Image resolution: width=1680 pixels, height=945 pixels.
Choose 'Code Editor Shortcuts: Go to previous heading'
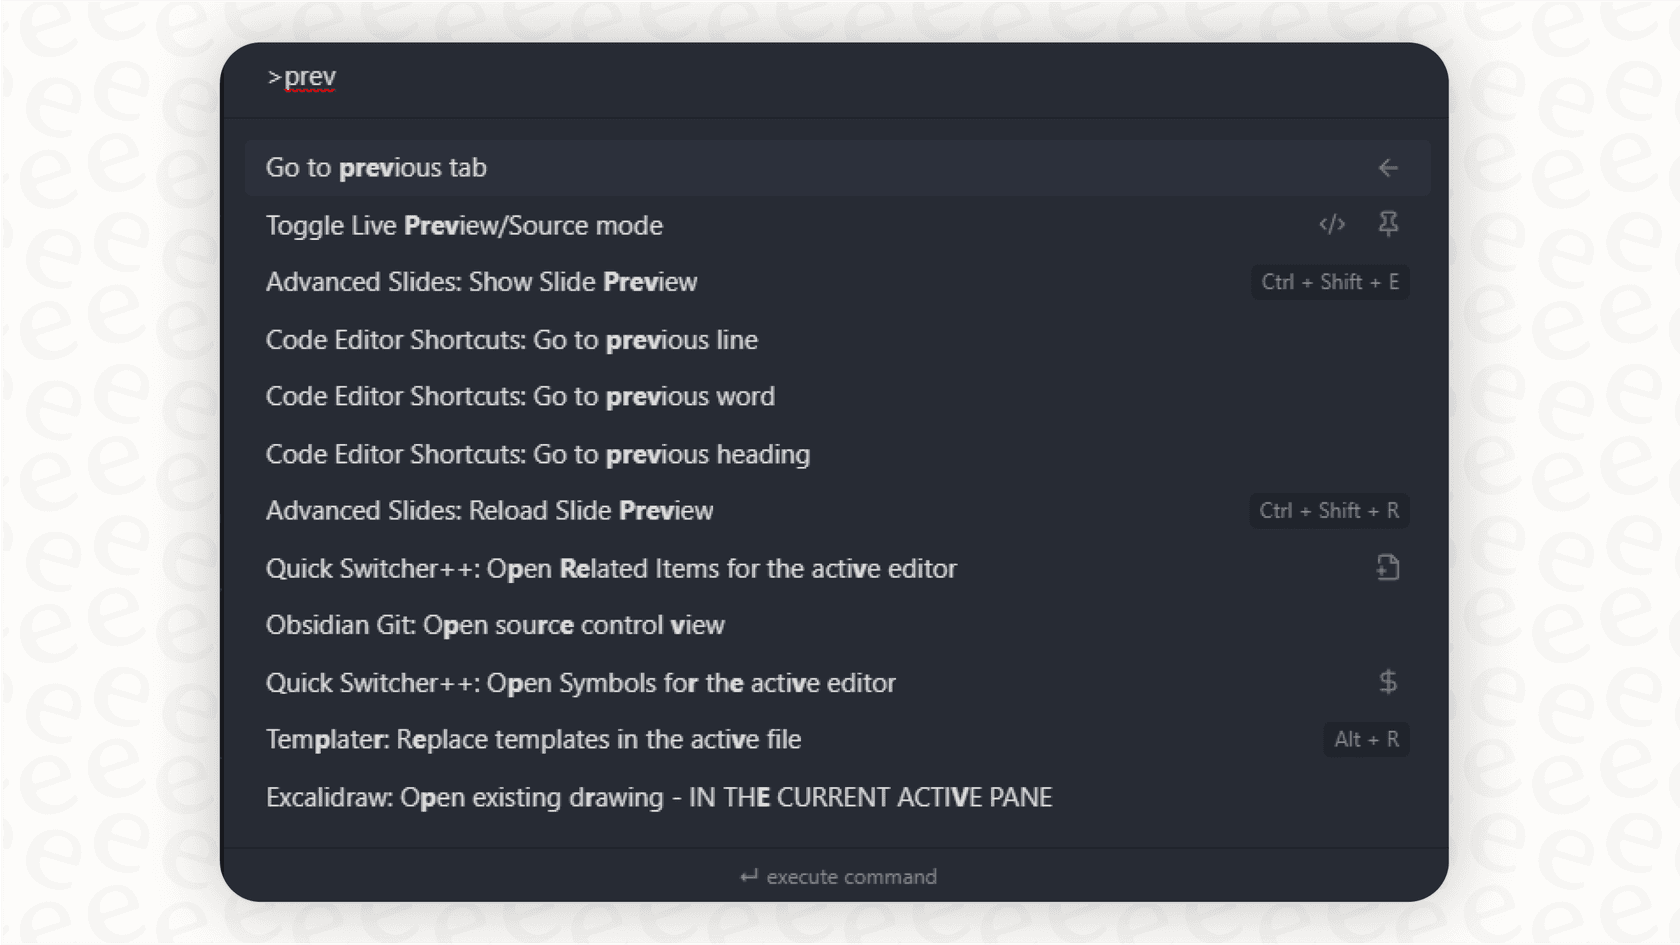pos(537,454)
